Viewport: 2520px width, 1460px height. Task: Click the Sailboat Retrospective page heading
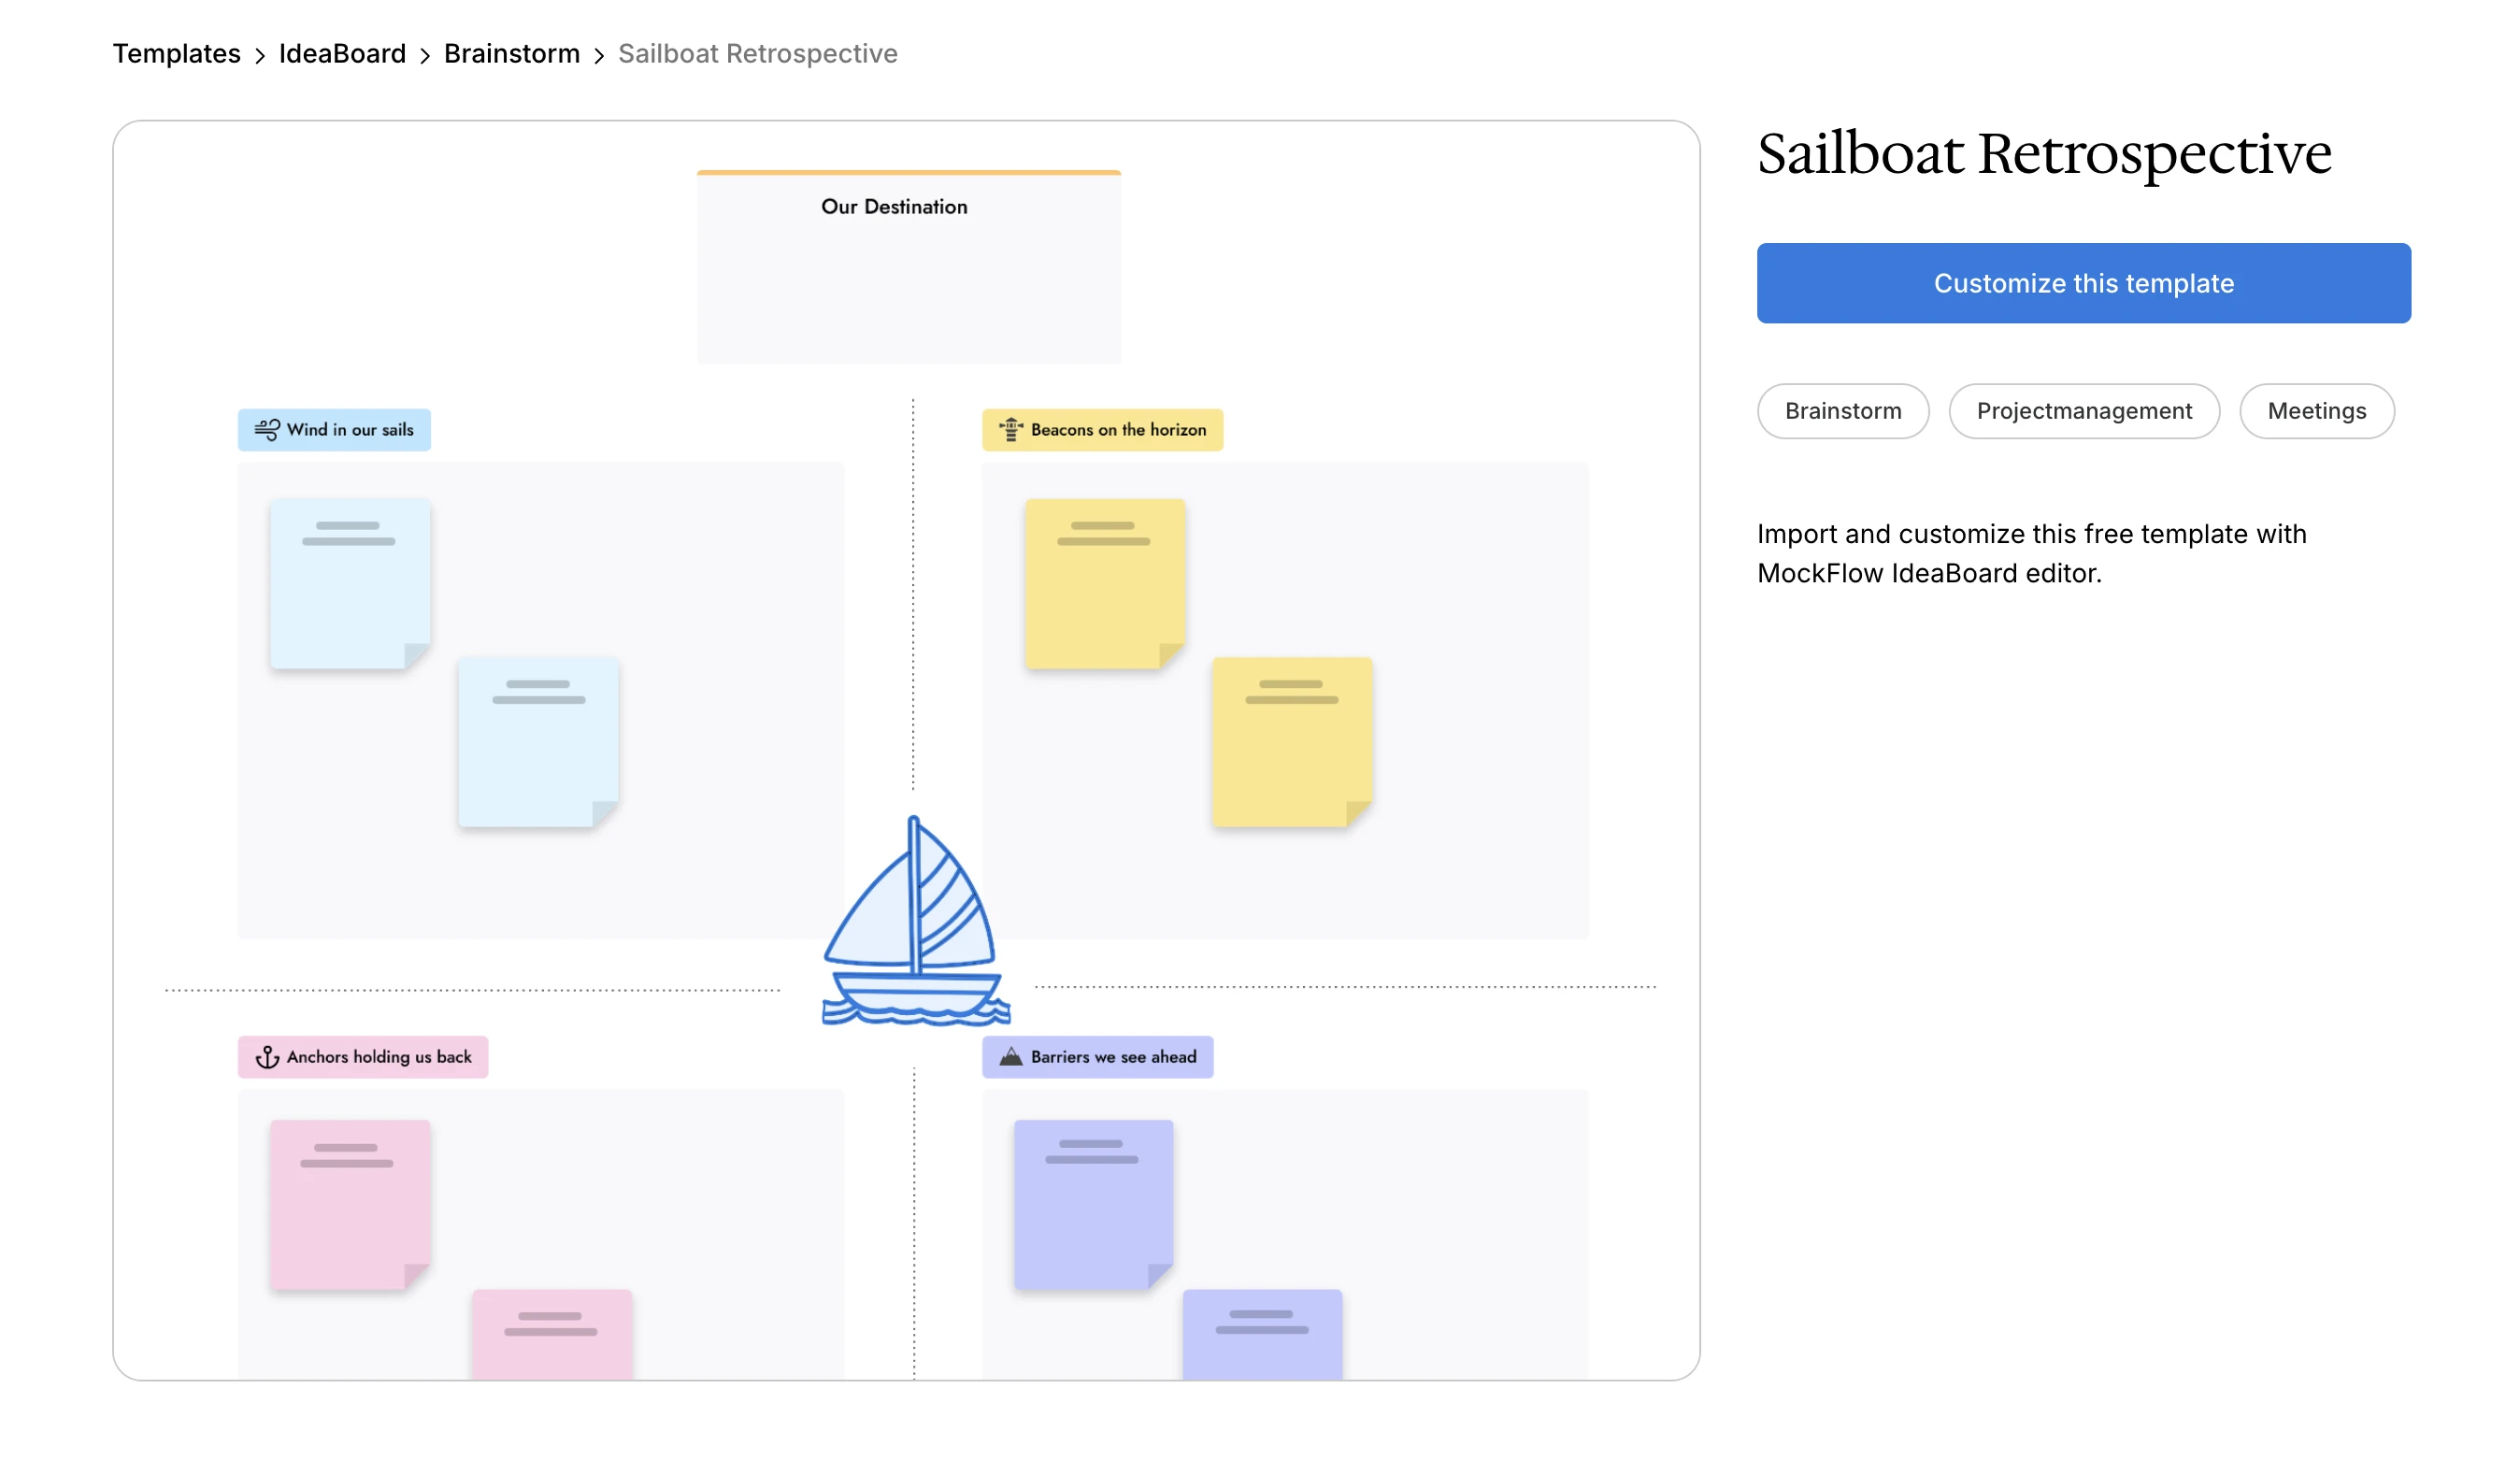2044,154
